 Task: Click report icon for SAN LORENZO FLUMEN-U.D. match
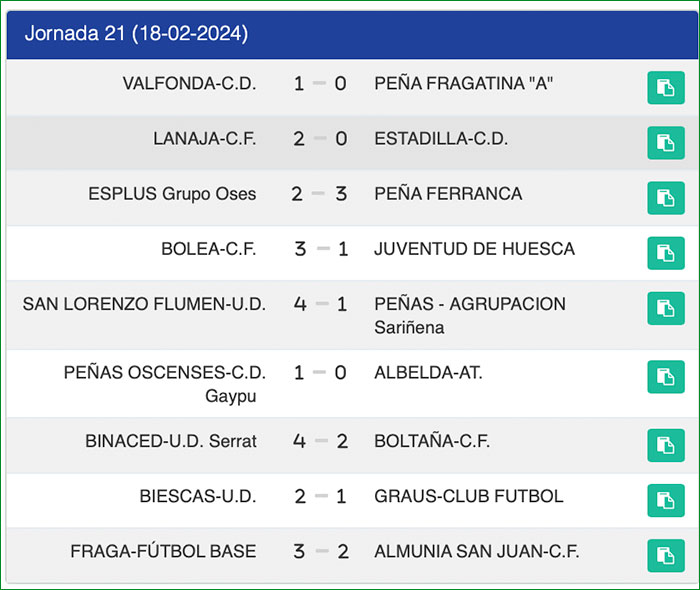click(x=665, y=308)
